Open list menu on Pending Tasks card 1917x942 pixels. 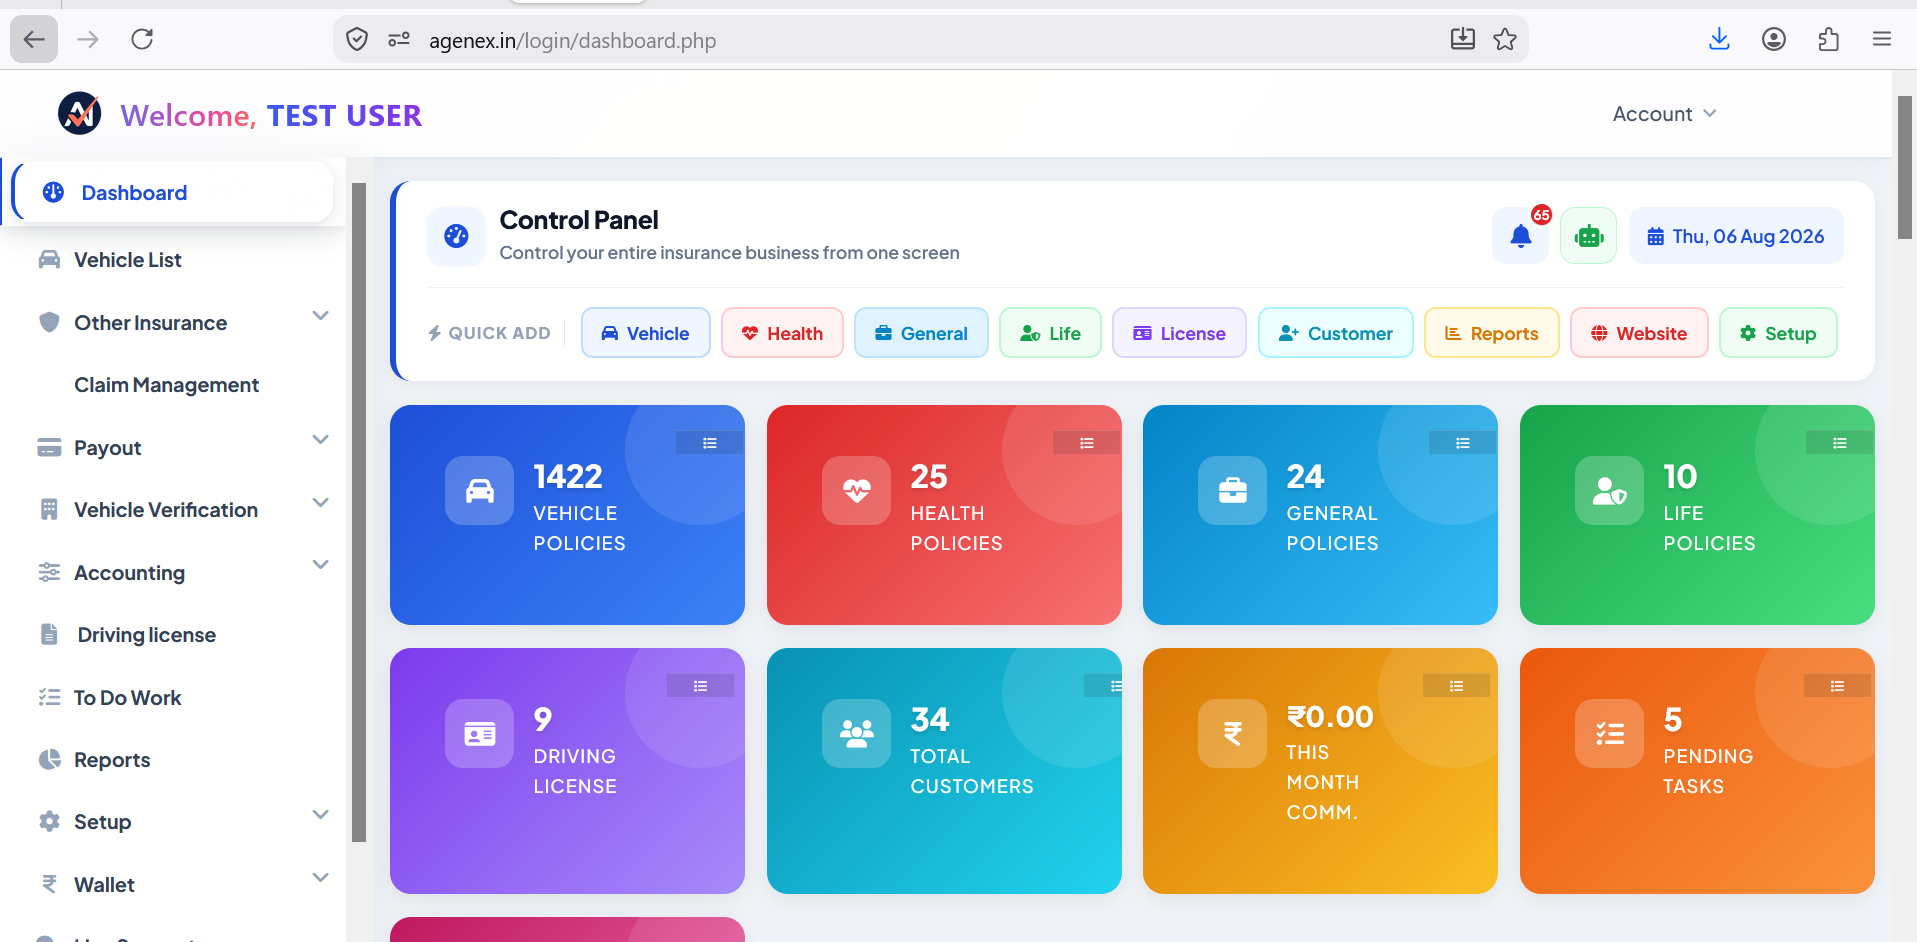[x=1838, y=686]
